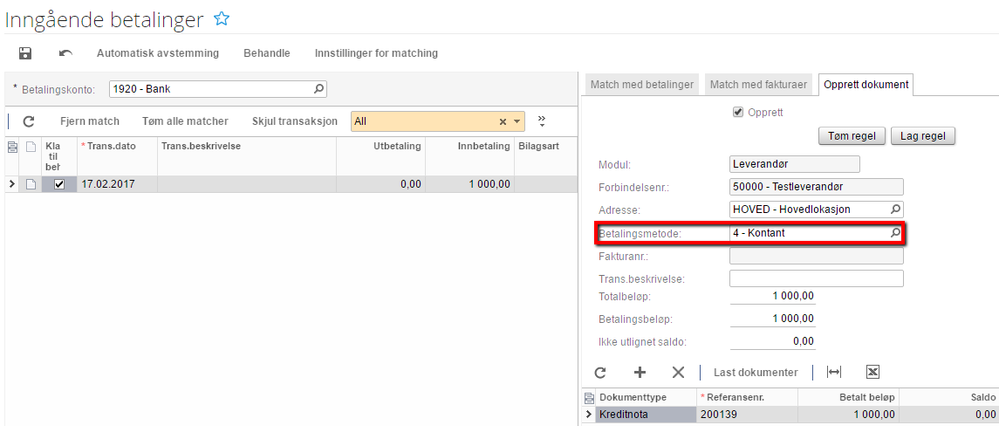The image size is (999, 426).
Task: Run Automatisk avstemming
Action: [x=158, y=53]
